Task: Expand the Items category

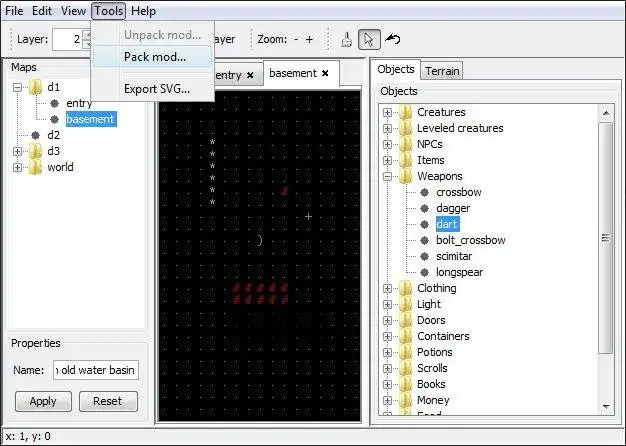Action: tap(387, 160)
